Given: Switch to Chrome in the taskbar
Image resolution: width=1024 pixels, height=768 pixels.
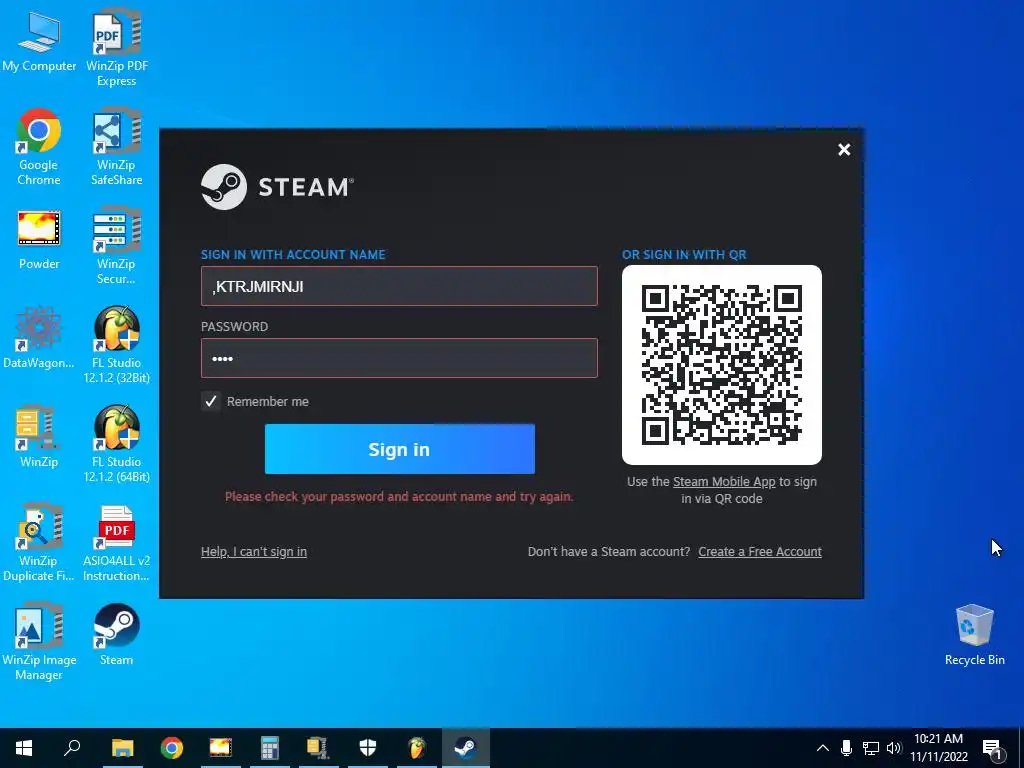Looking at the screenshot, I should tap(172, 748).
